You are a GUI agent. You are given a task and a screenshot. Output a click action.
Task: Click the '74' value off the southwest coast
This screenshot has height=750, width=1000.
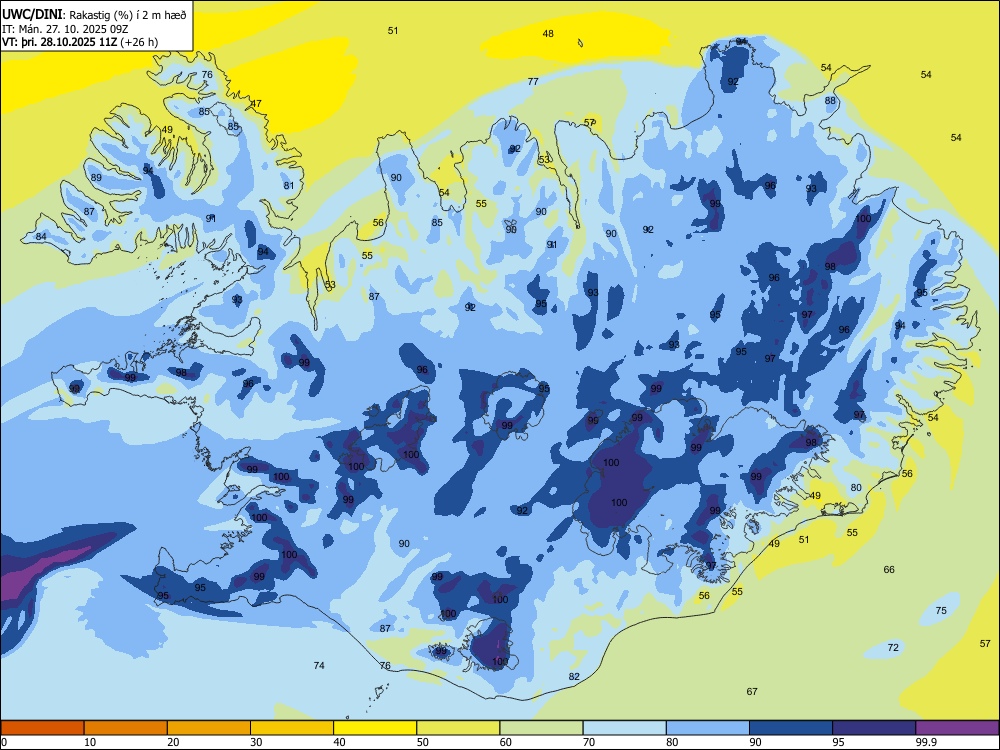(319, 666)
